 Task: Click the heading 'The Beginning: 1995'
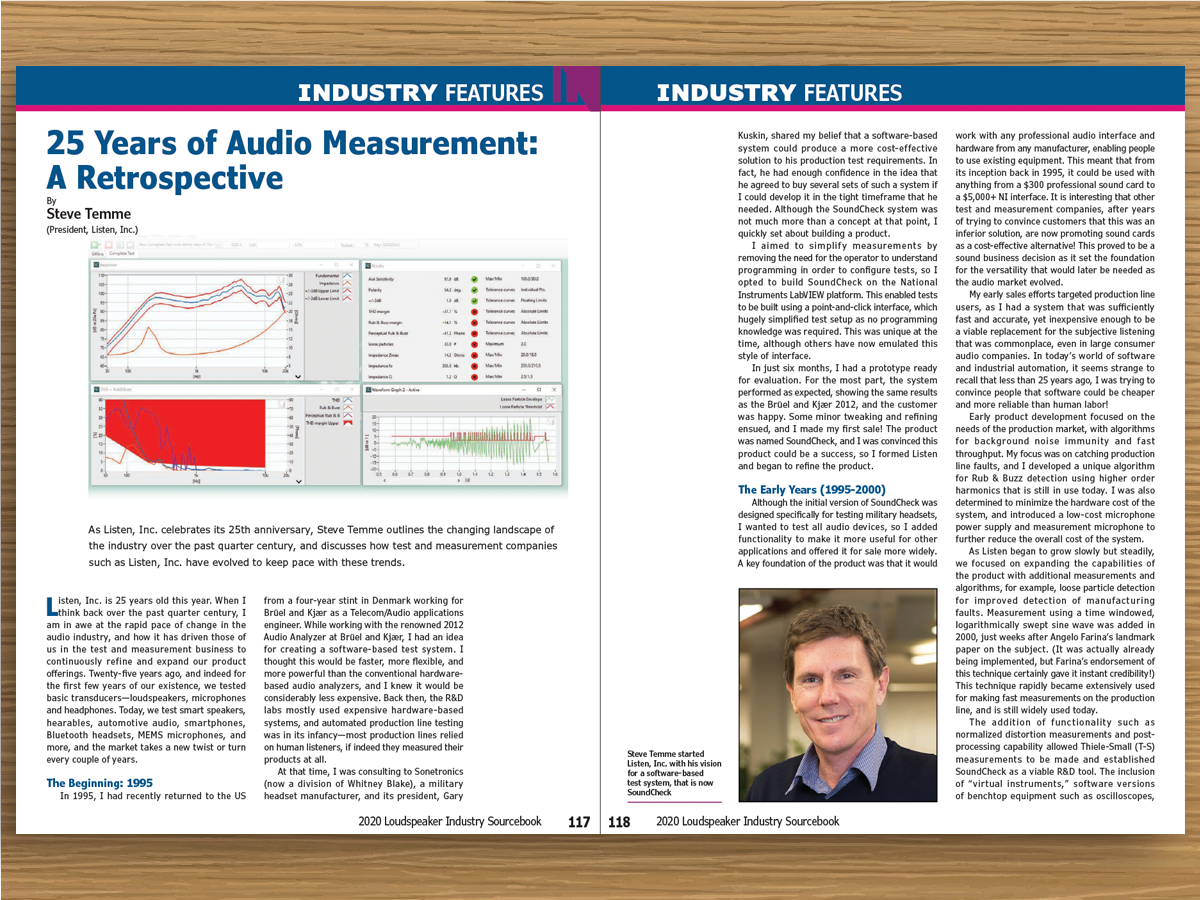(x=102, y=783)
